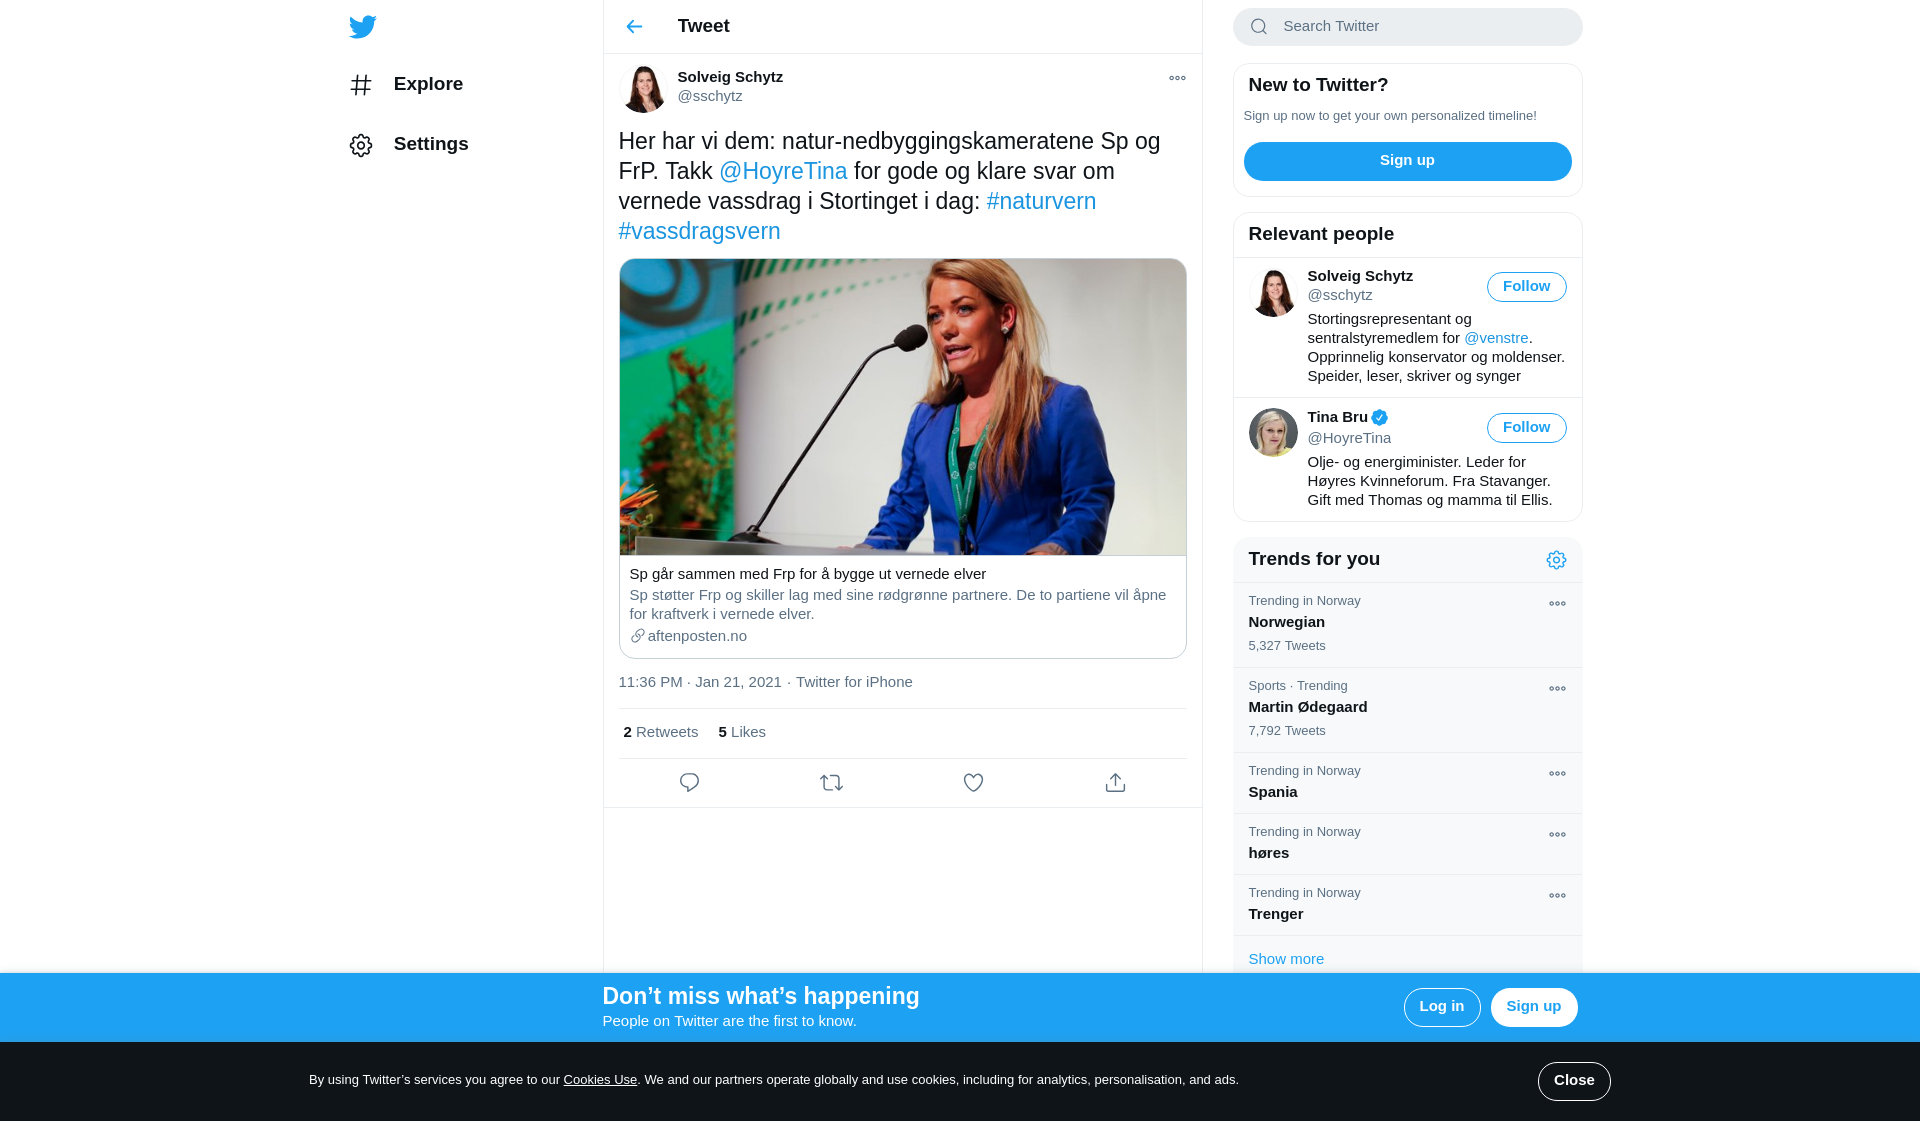Open the #vassdragsvern hashtag

pyautogui.click(x=699, y=231)
